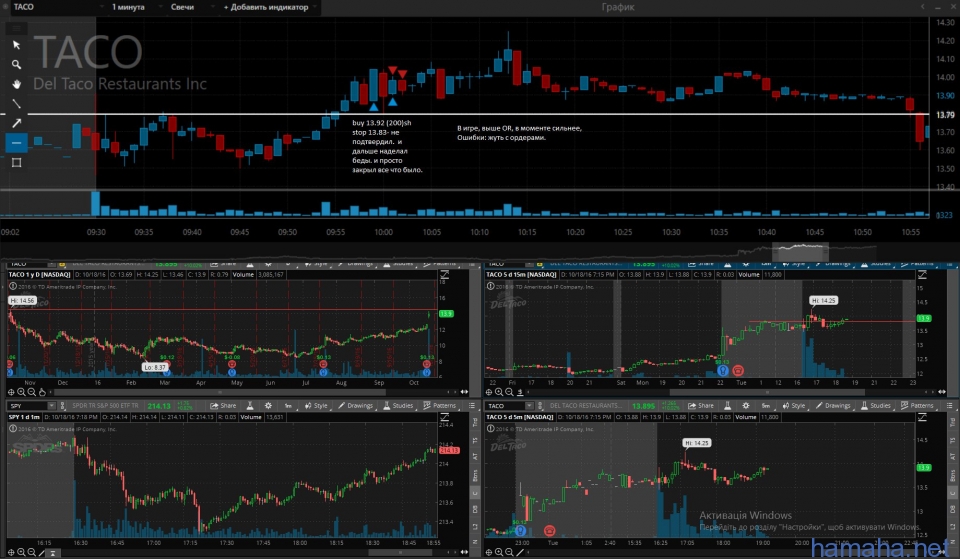Toggle TS side tab on SPY chart

coord(475,440)
